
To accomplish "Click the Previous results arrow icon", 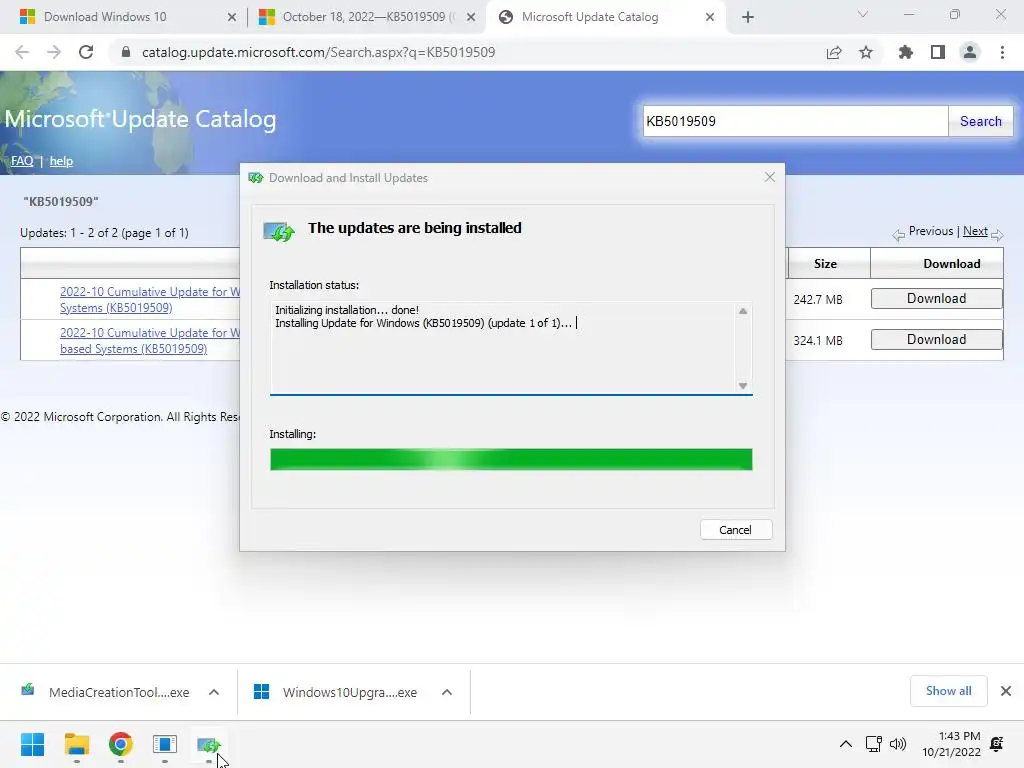I will coord(899,234).
